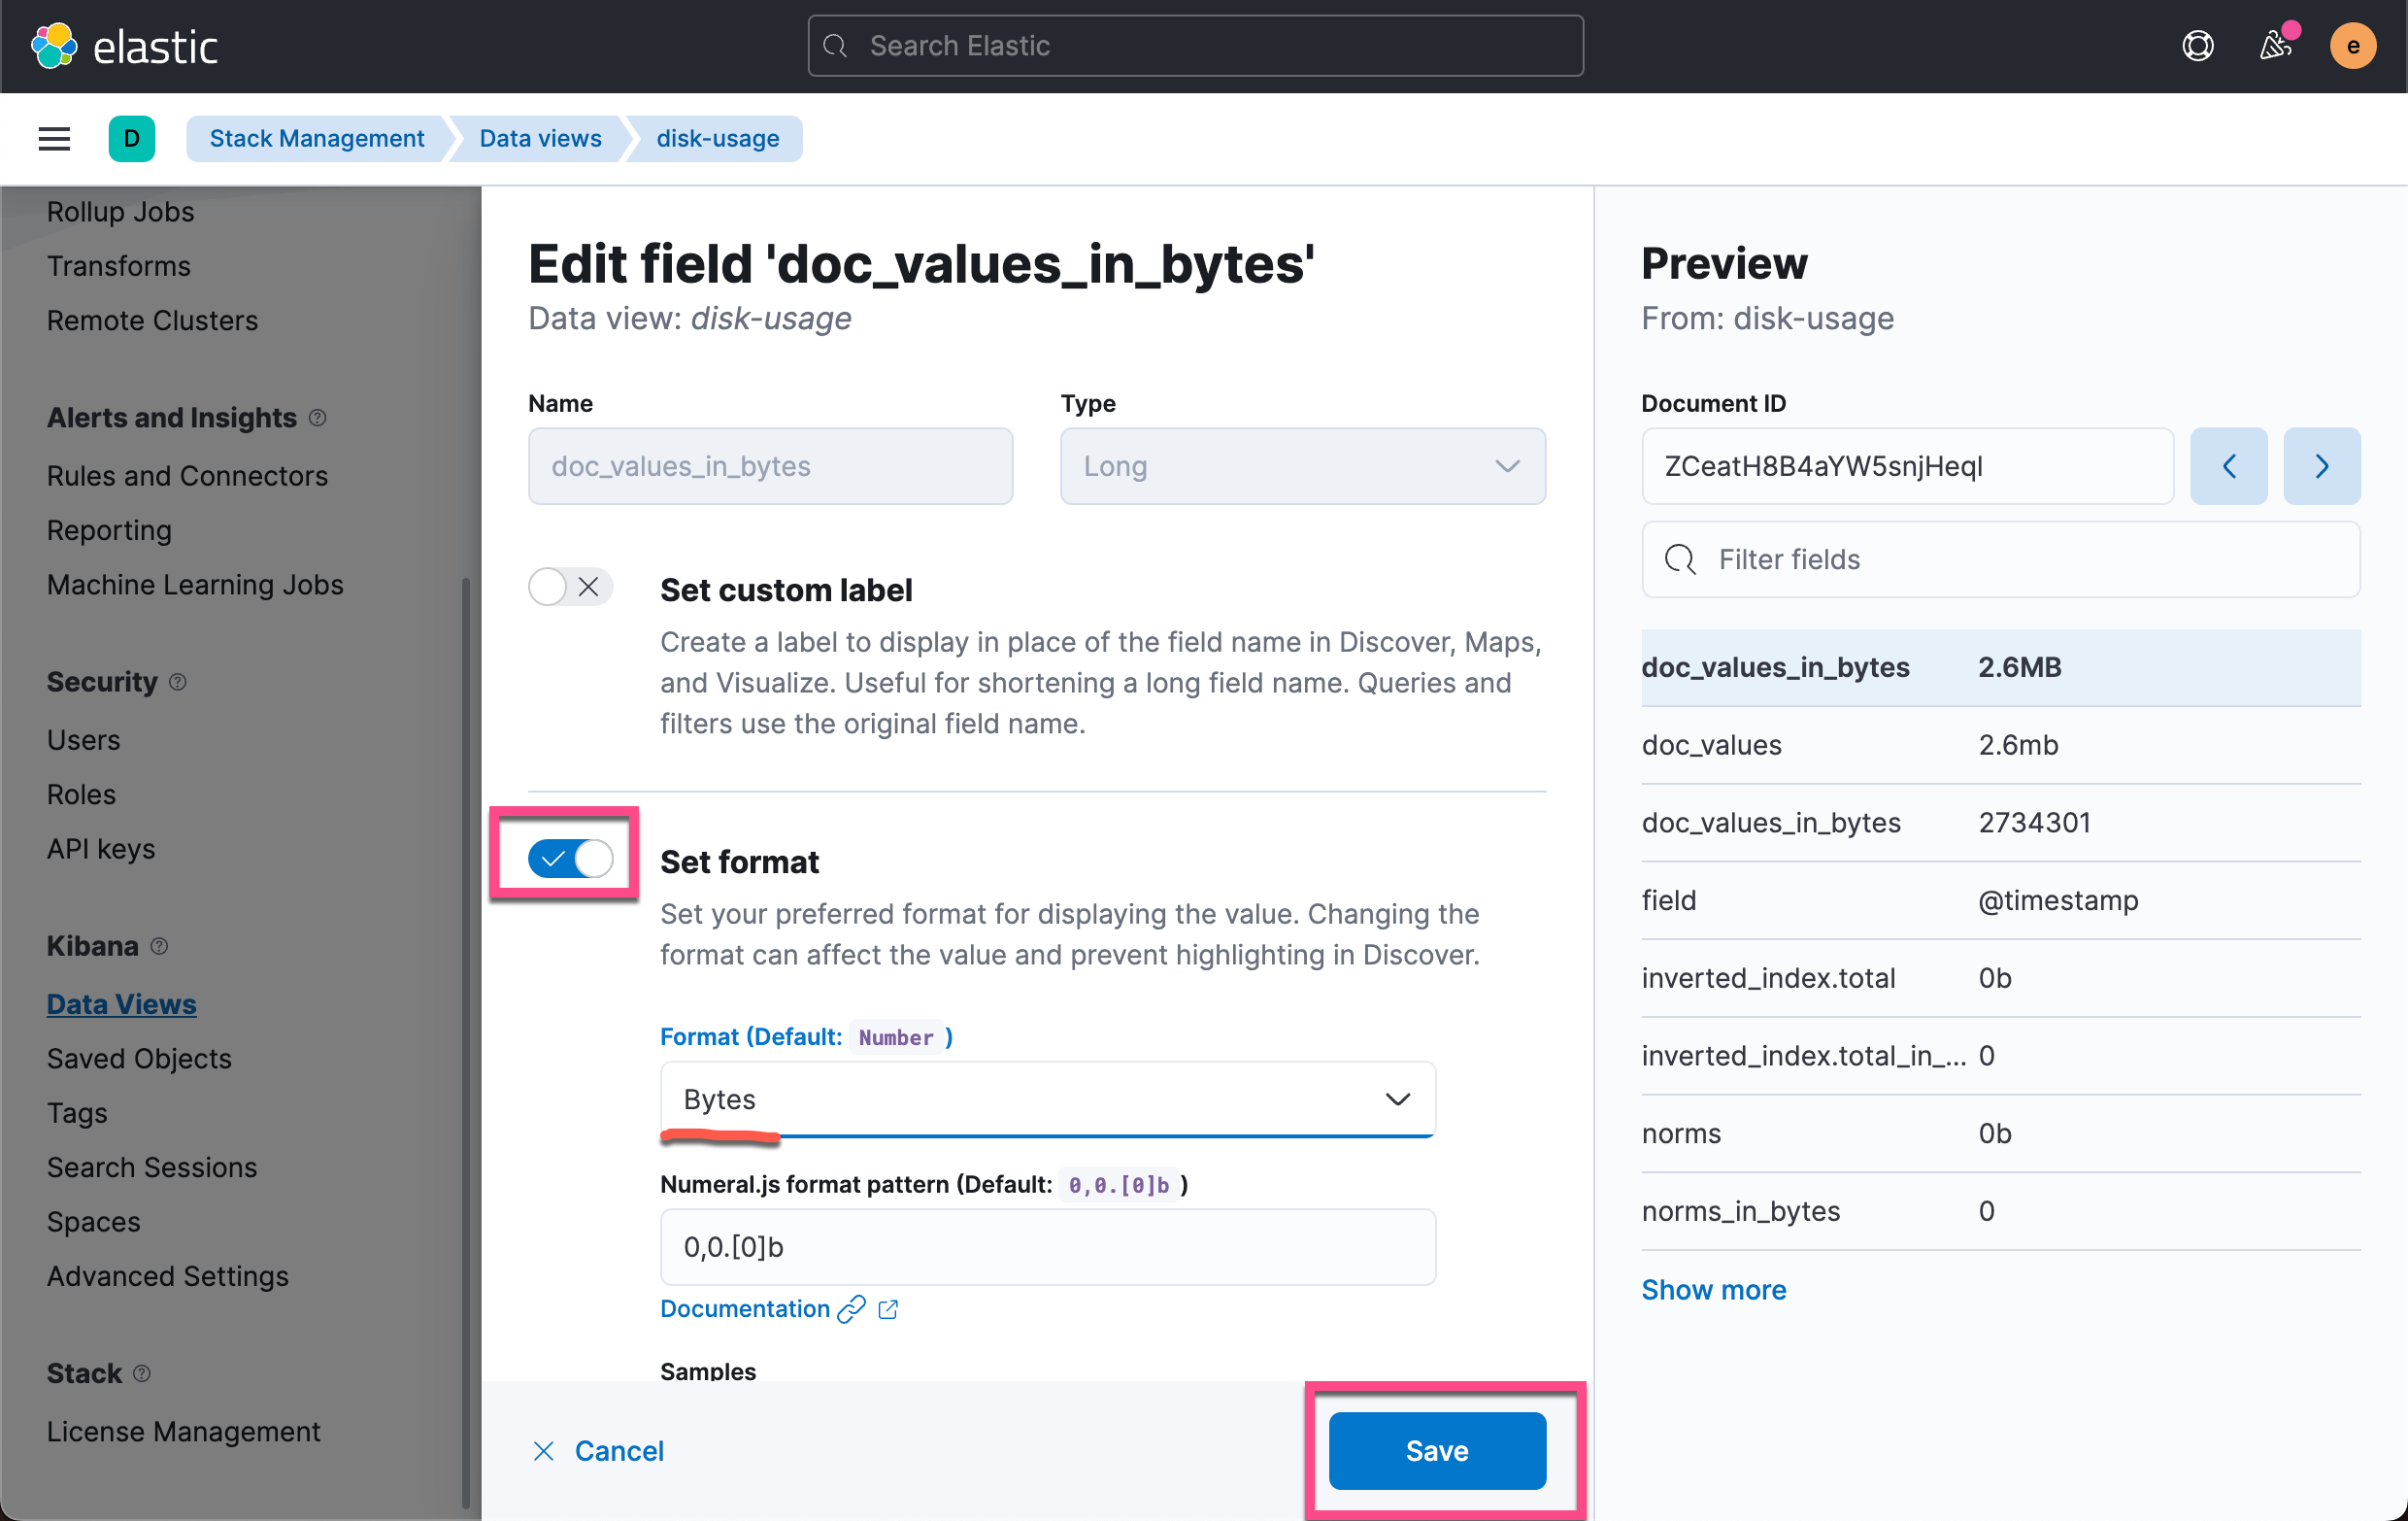Save the field changes
This screenshot has height=1521, width=2408.
(x=1437, y=1451)
